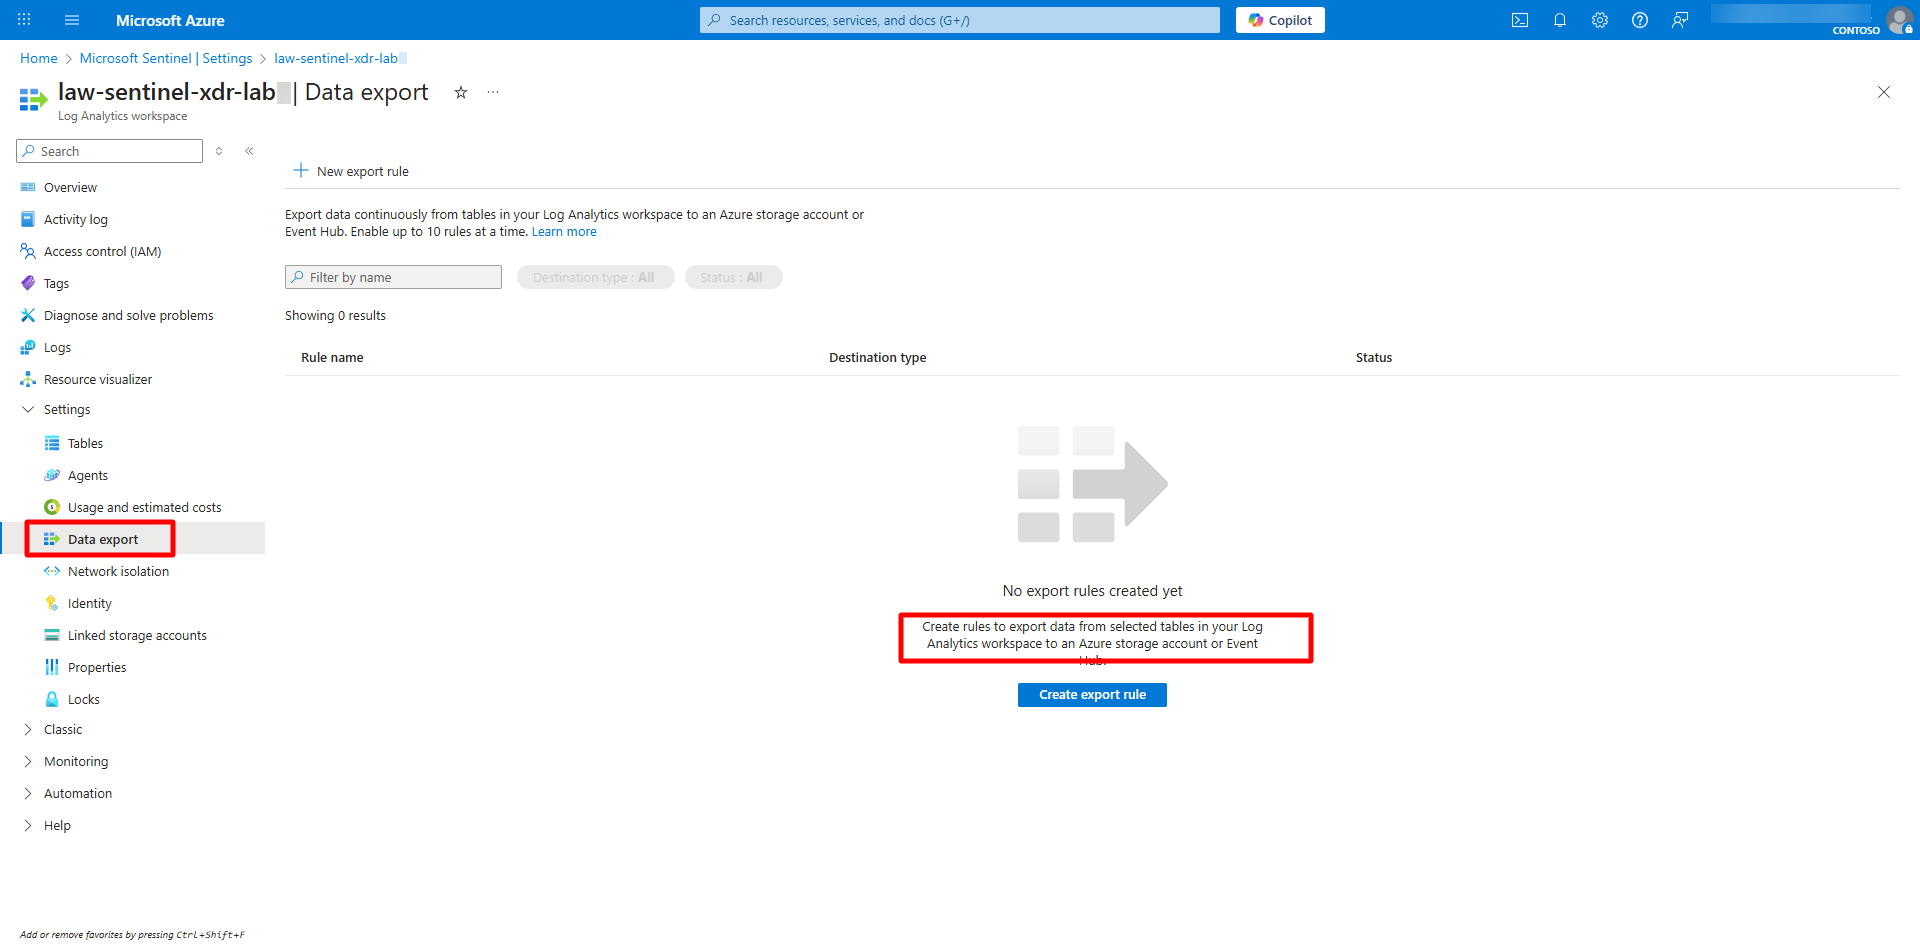Open the Copilot button

[x=1280, y=20]
